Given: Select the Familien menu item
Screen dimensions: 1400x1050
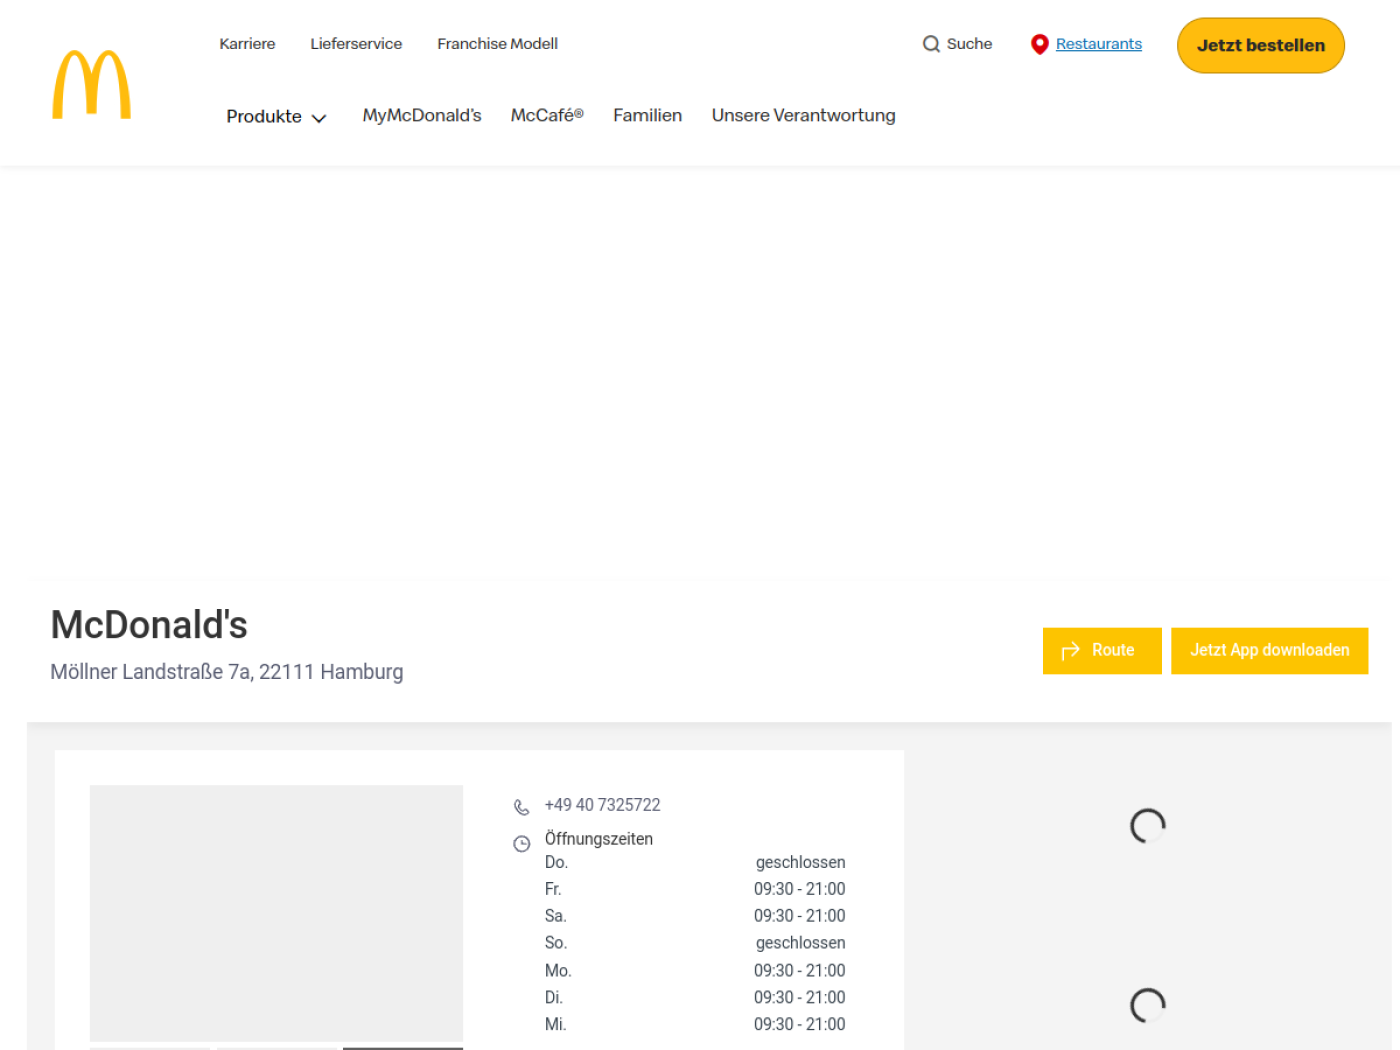Looking at the screenshot, I should (x=648, y=116).
